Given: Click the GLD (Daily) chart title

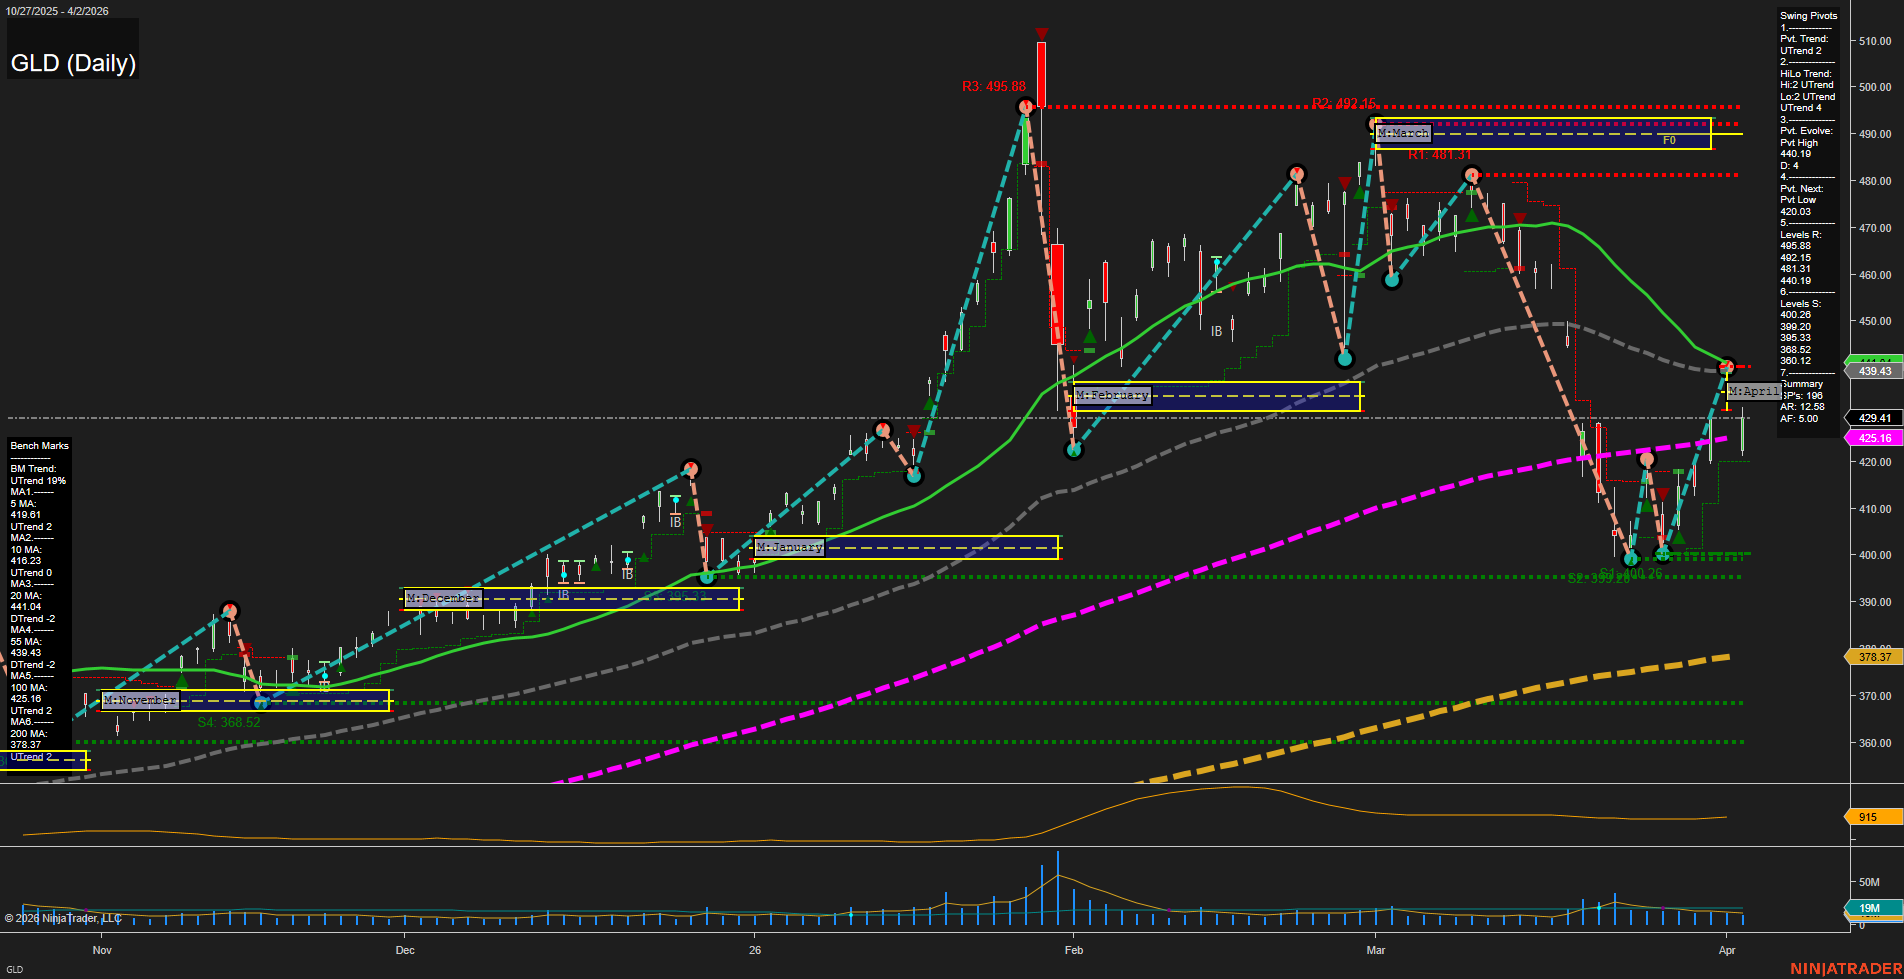Looking at the screenshot, I should [72, 63].
